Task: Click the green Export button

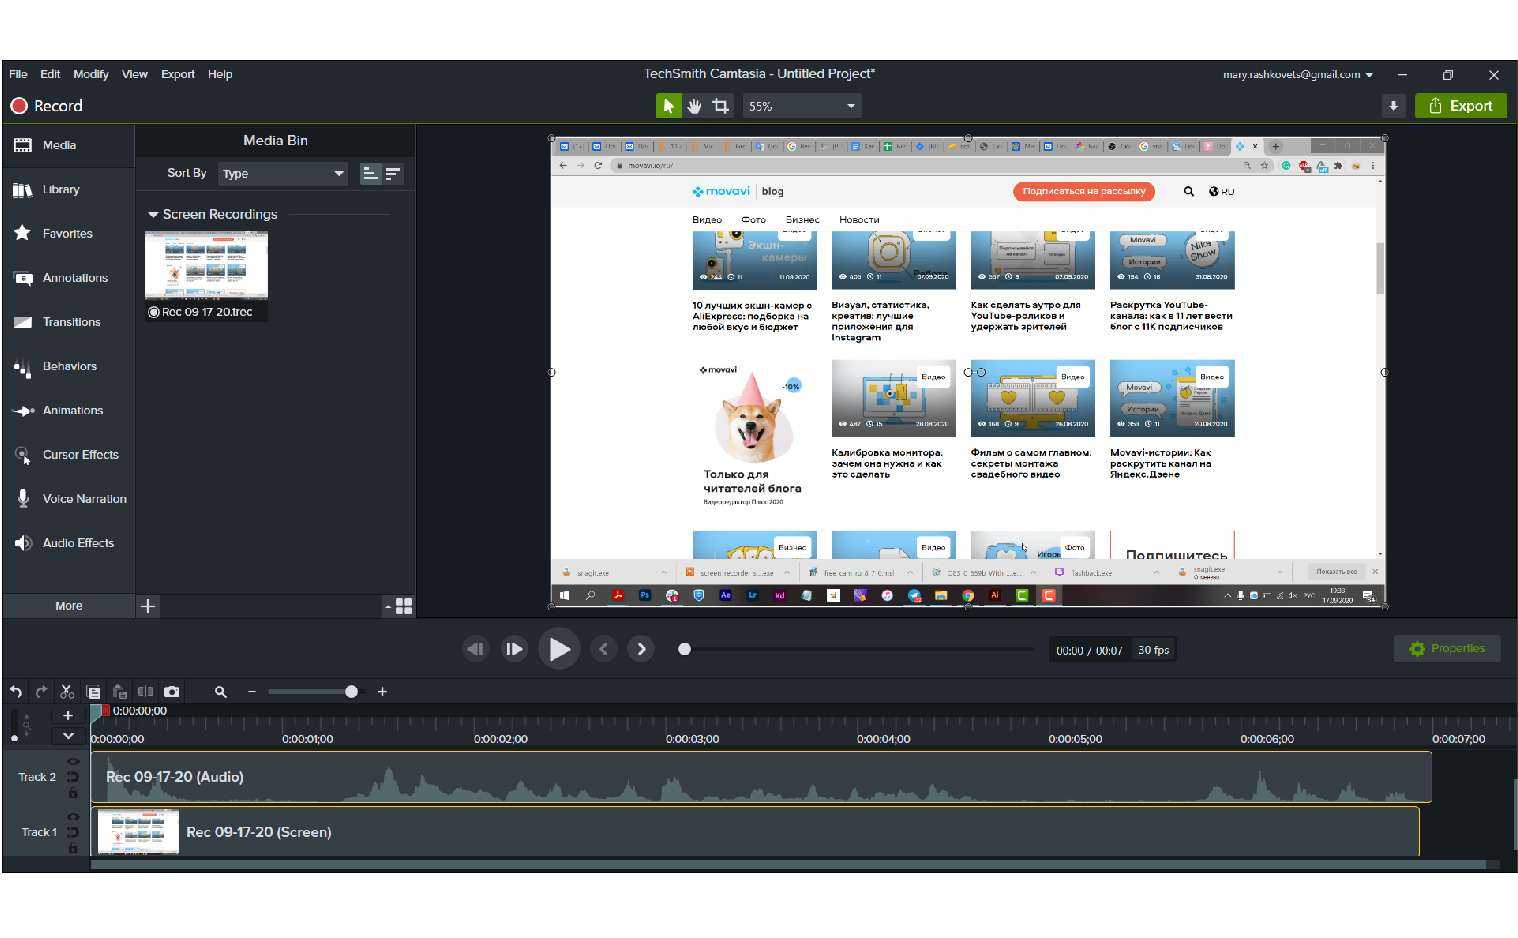Action: point(1460,106)
